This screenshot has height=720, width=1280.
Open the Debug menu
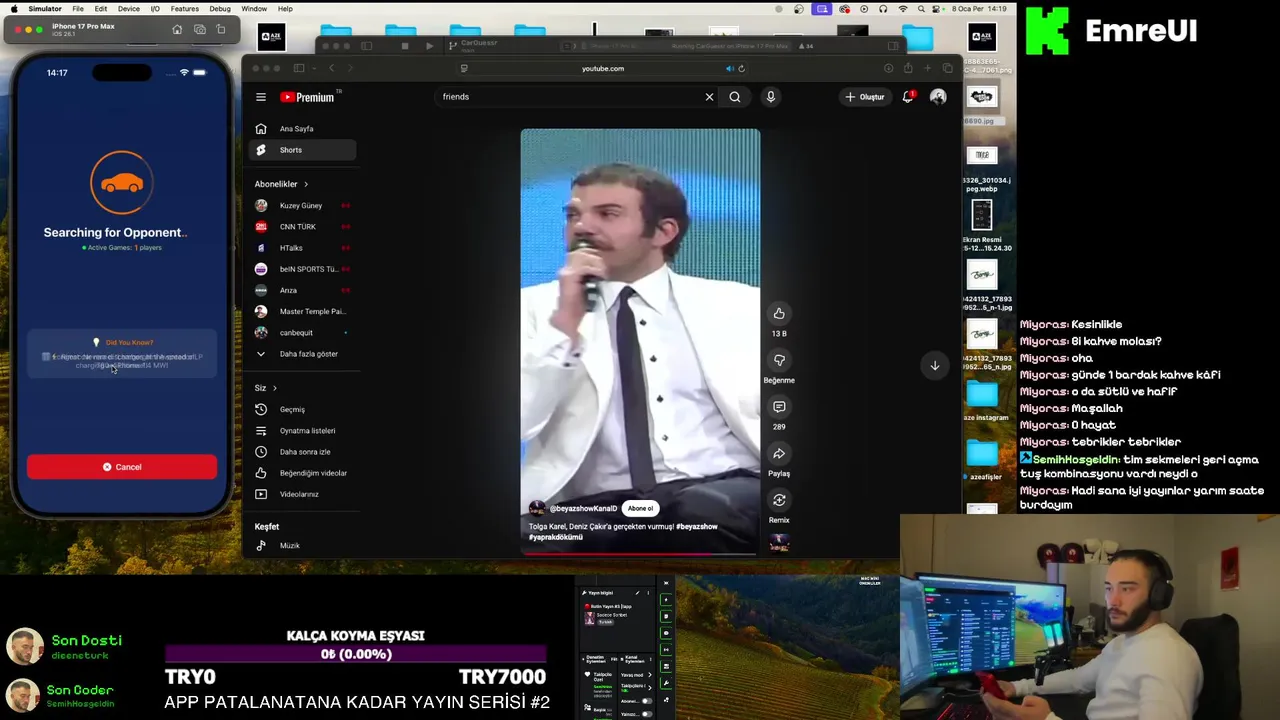click(220, 9)
